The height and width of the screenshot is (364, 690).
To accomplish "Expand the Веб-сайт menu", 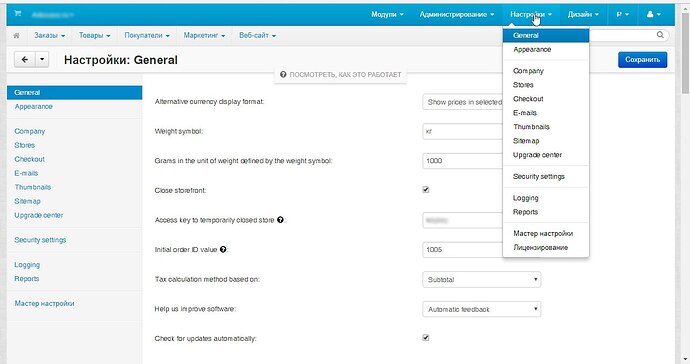I will (x=257, y=35).
